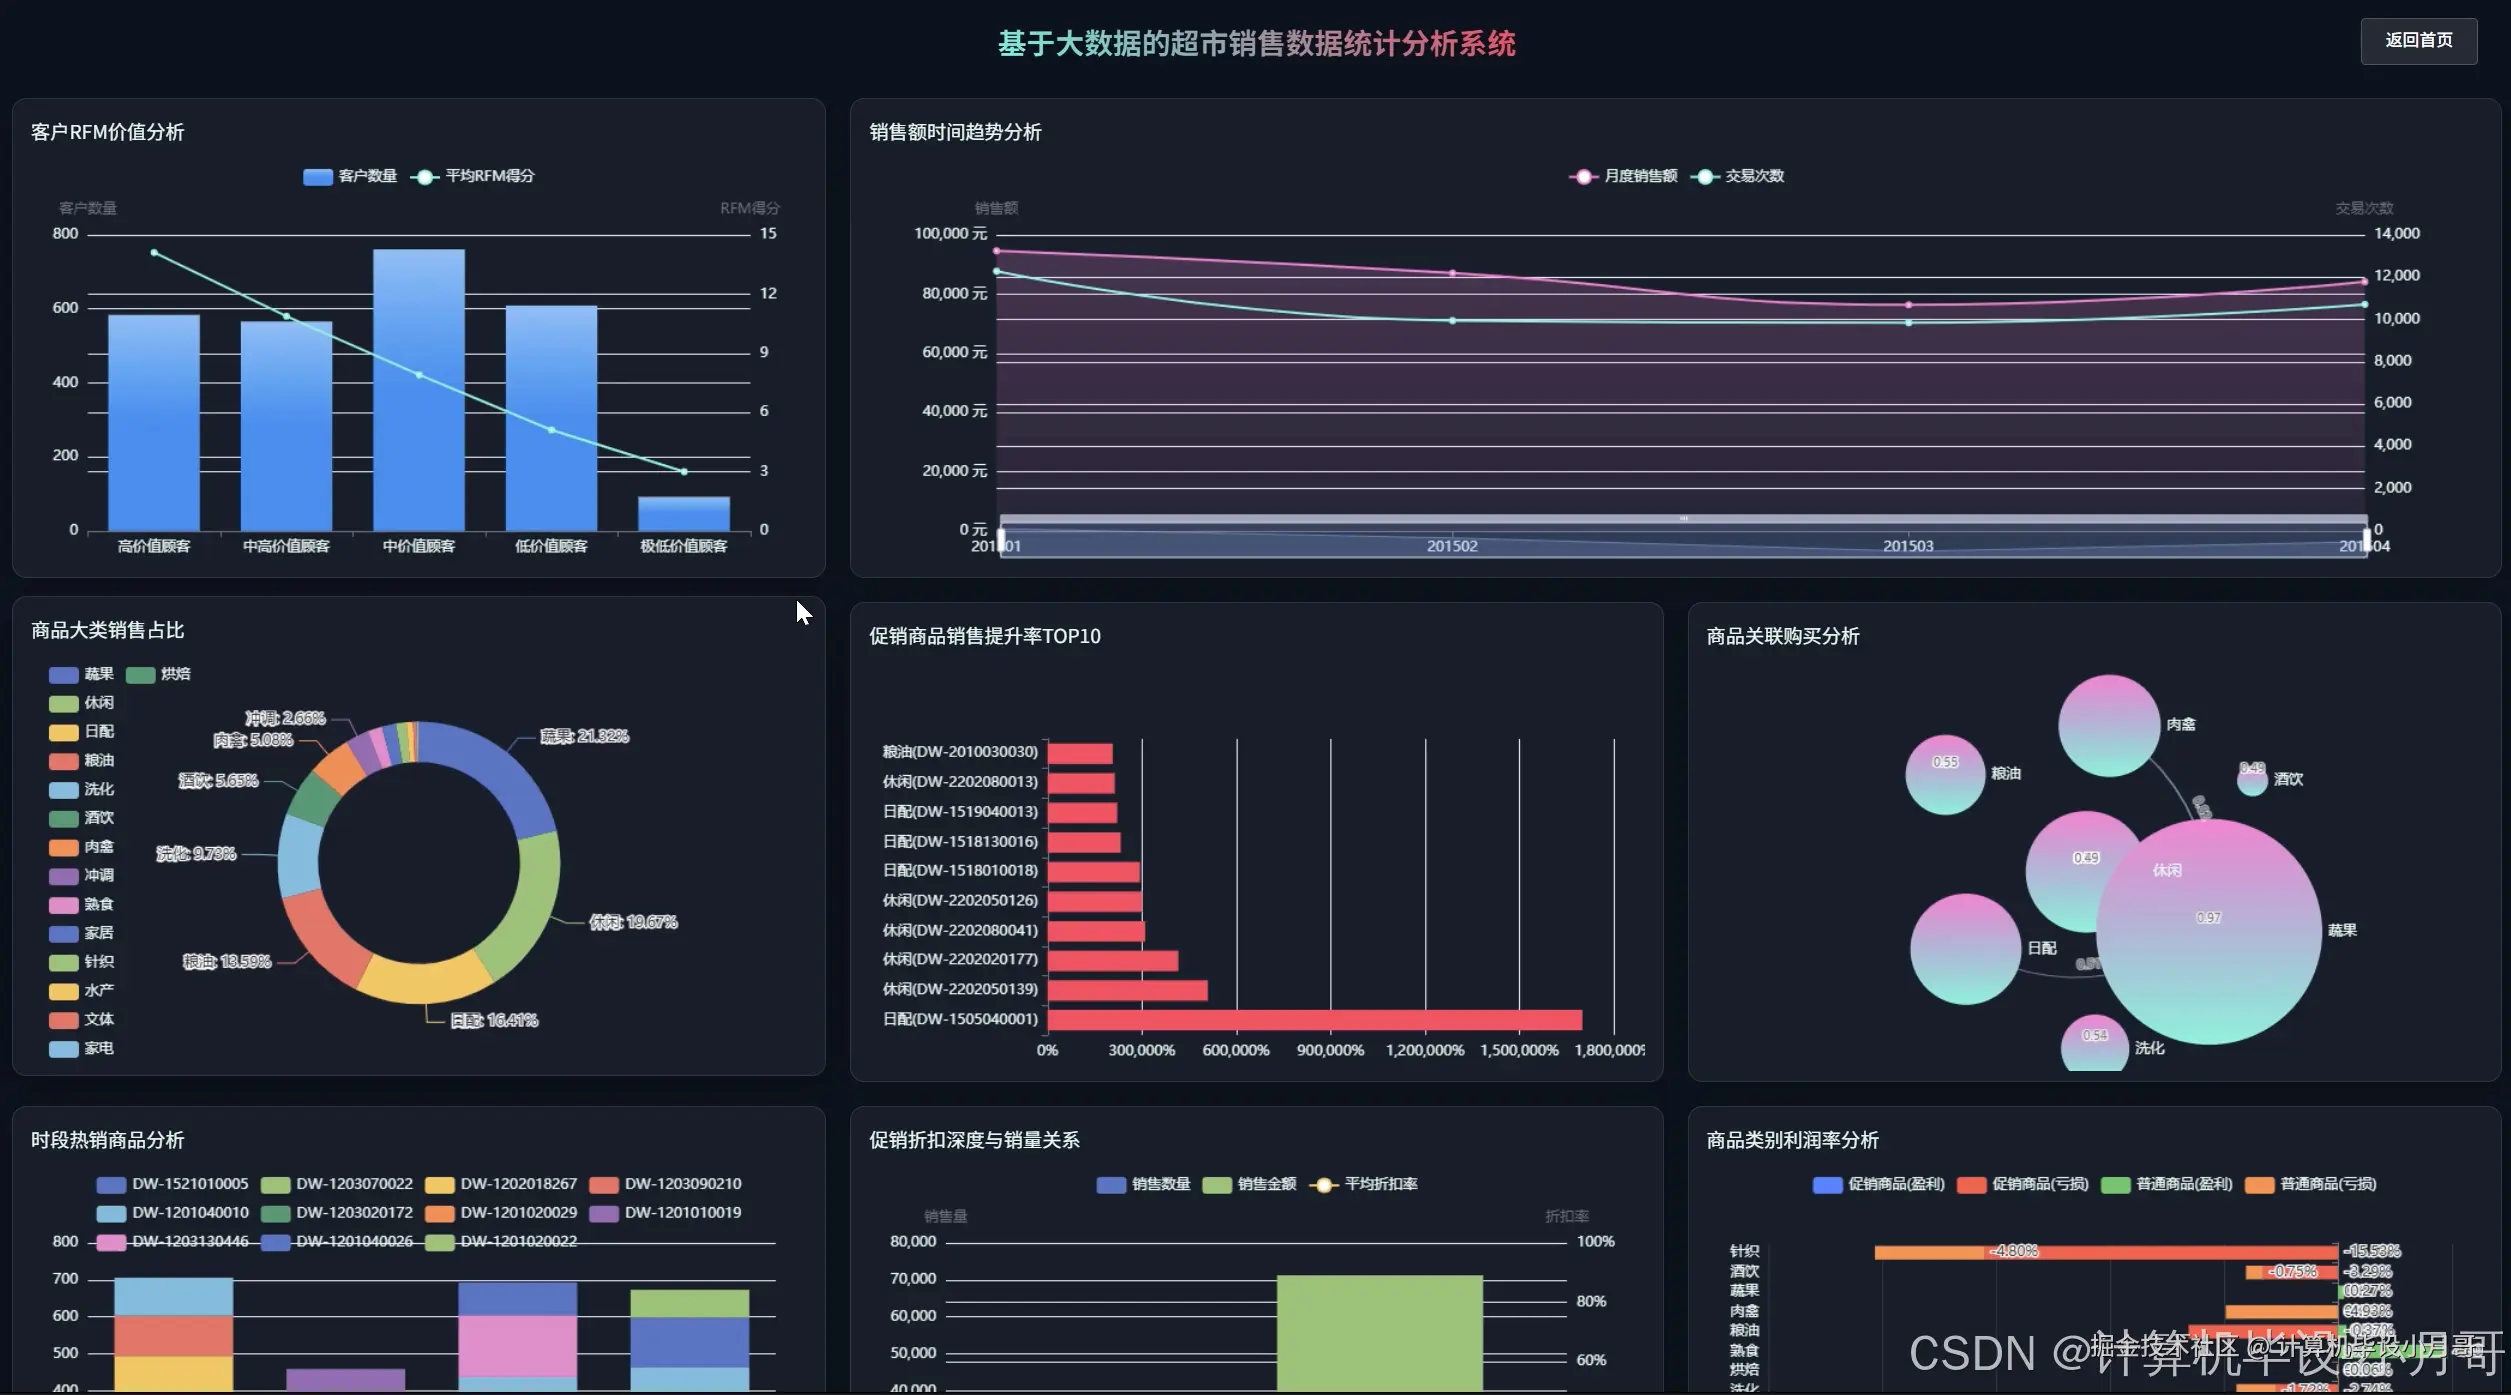The width and height of the screenshot is (2511, 1395).
Task: Click the 肉禽 bubble node
Action: 2108,725
